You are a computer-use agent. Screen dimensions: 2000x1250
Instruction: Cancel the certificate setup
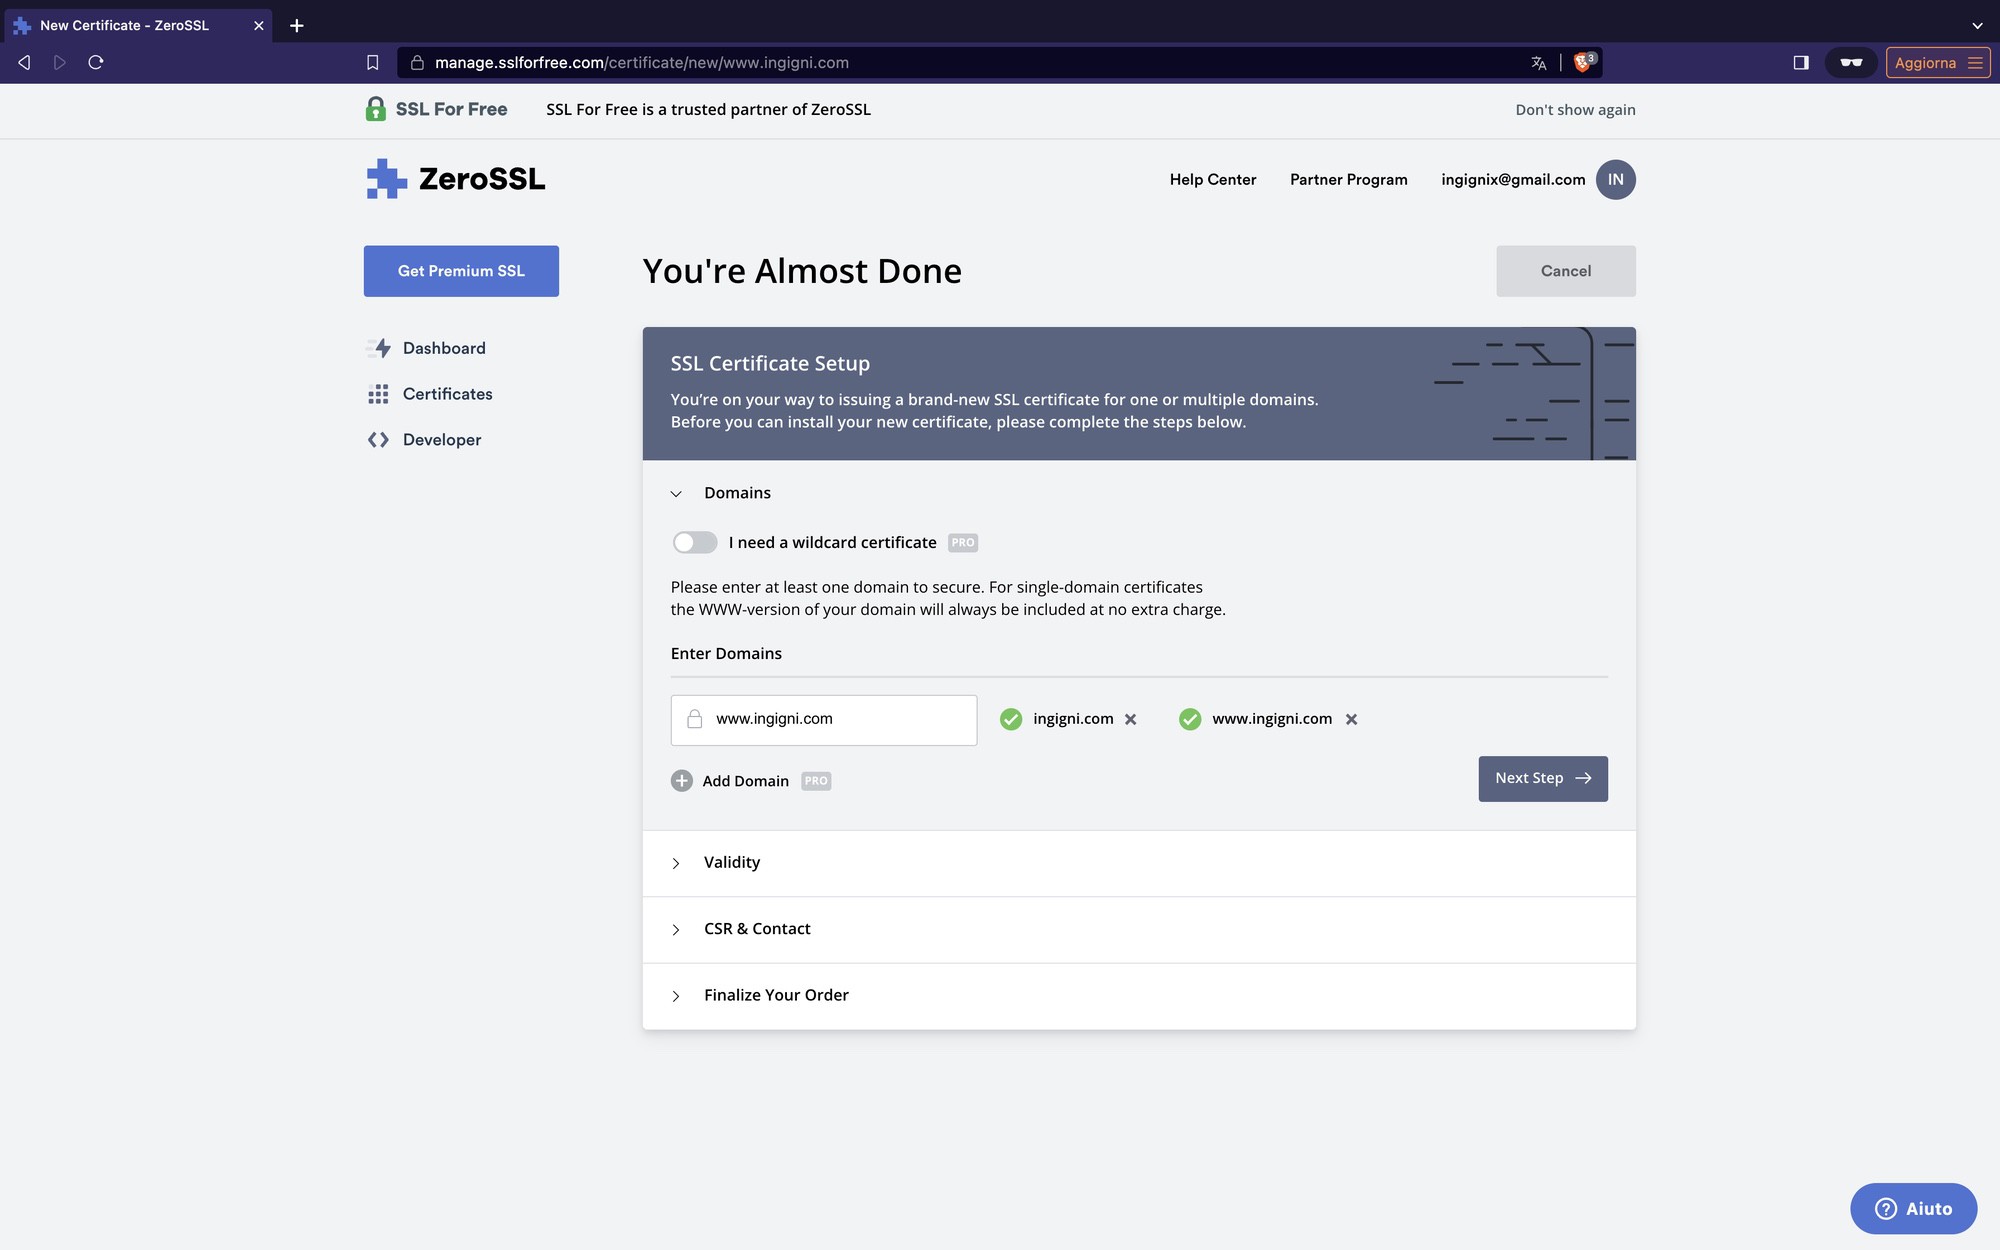tap(1566, 271)
